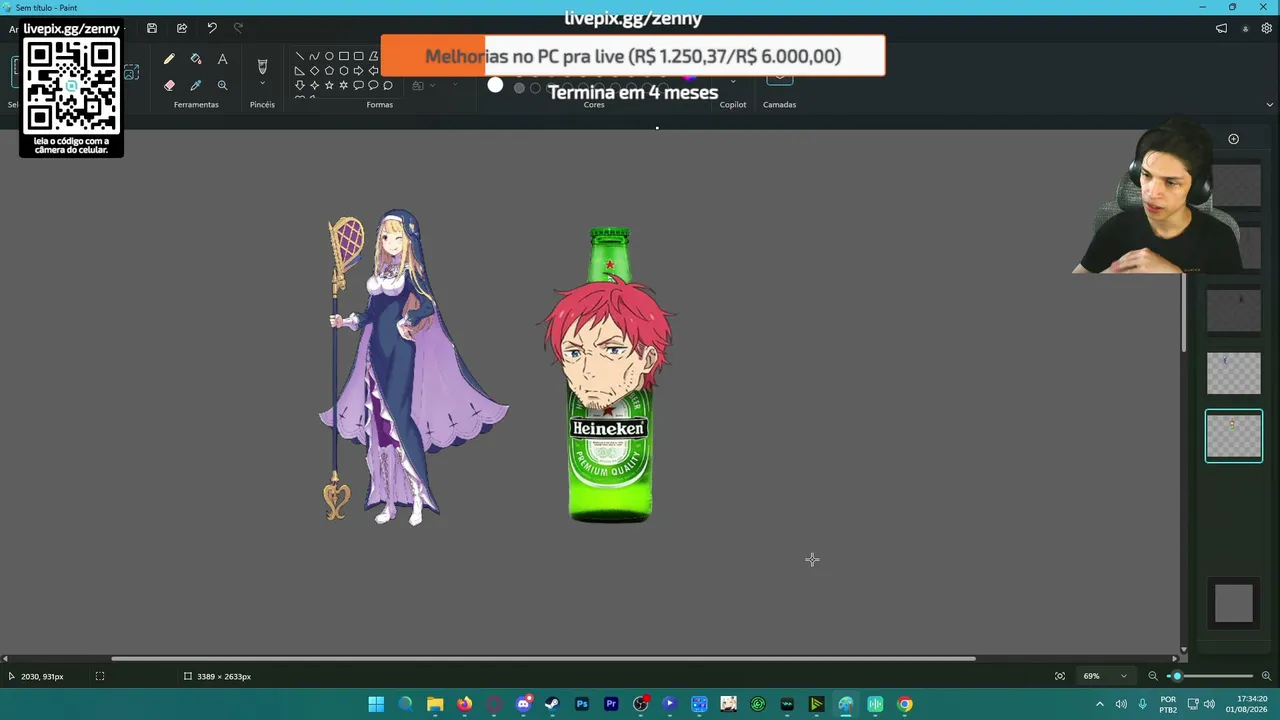Pick the rectangle shape
Screen dimensions: 1280x720
click(x=344, y=56)
